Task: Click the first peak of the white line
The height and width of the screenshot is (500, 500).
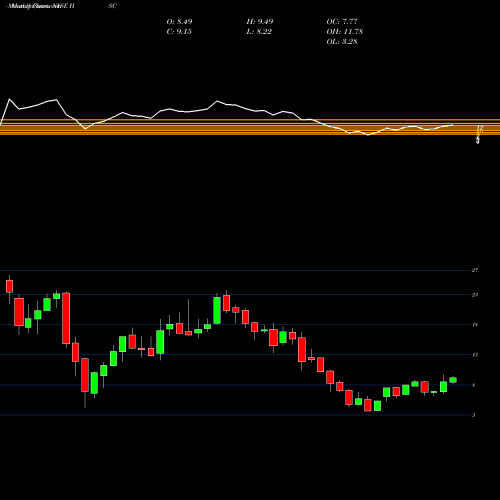Action: [x=9, y=99]
